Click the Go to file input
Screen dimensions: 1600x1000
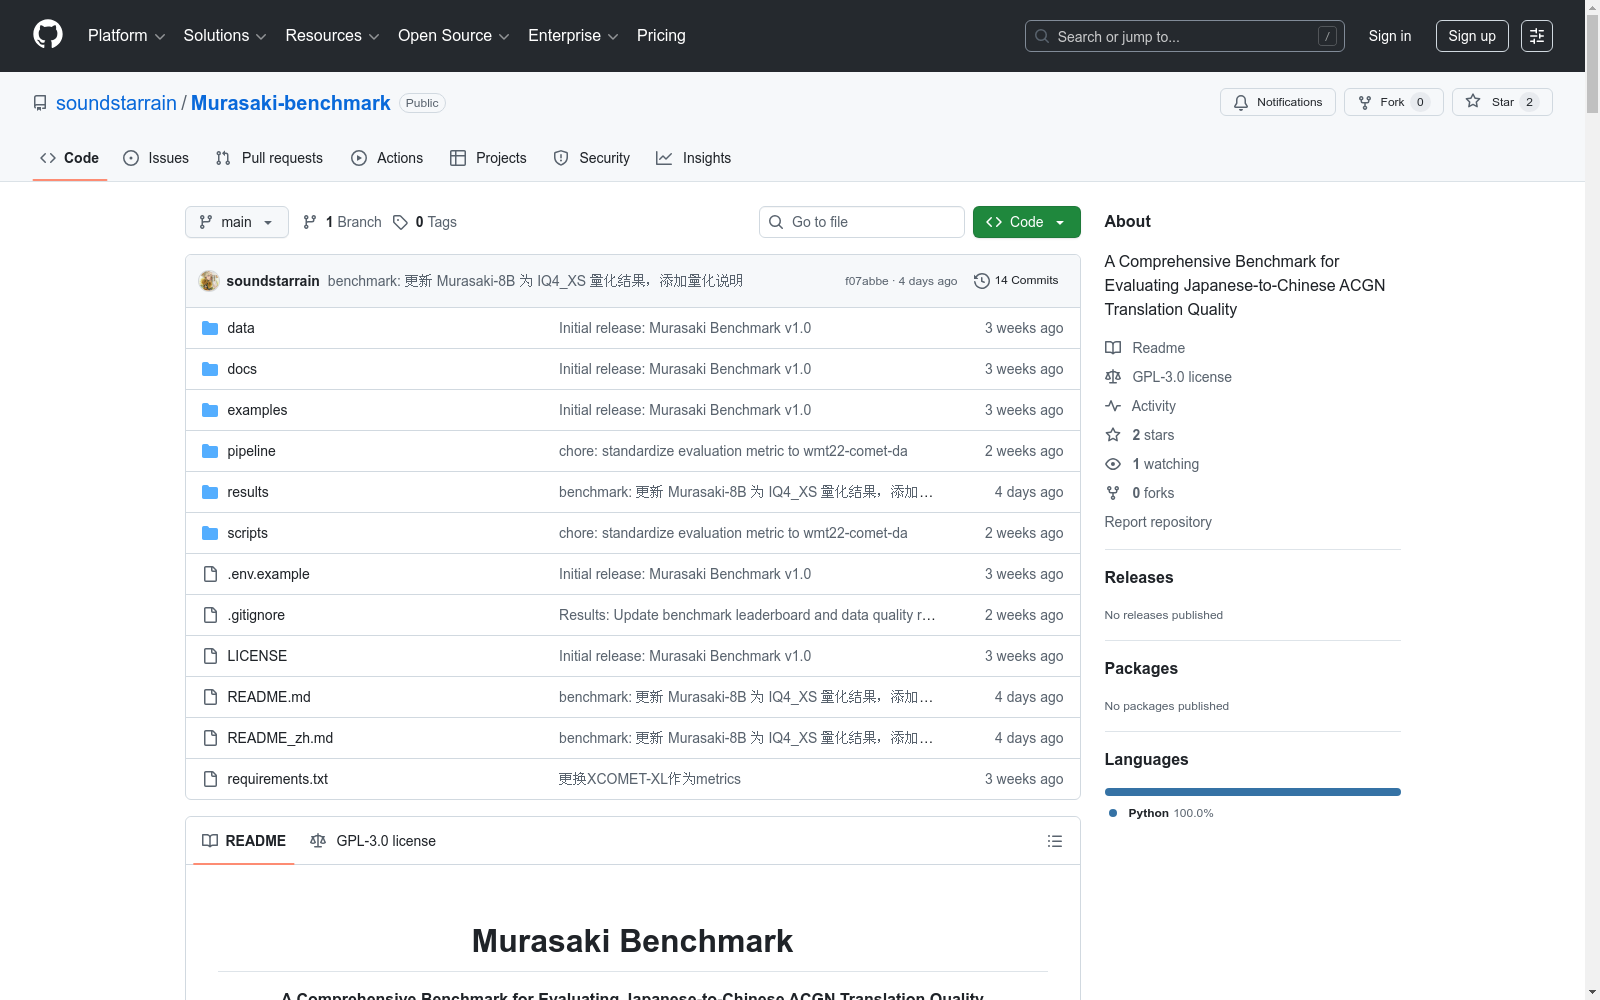pos(862,222)
